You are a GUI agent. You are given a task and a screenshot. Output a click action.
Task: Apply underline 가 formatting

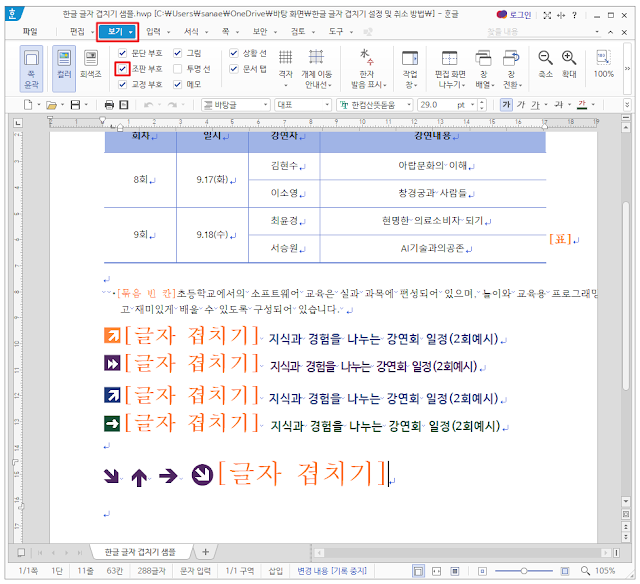[x=535, y=105]
